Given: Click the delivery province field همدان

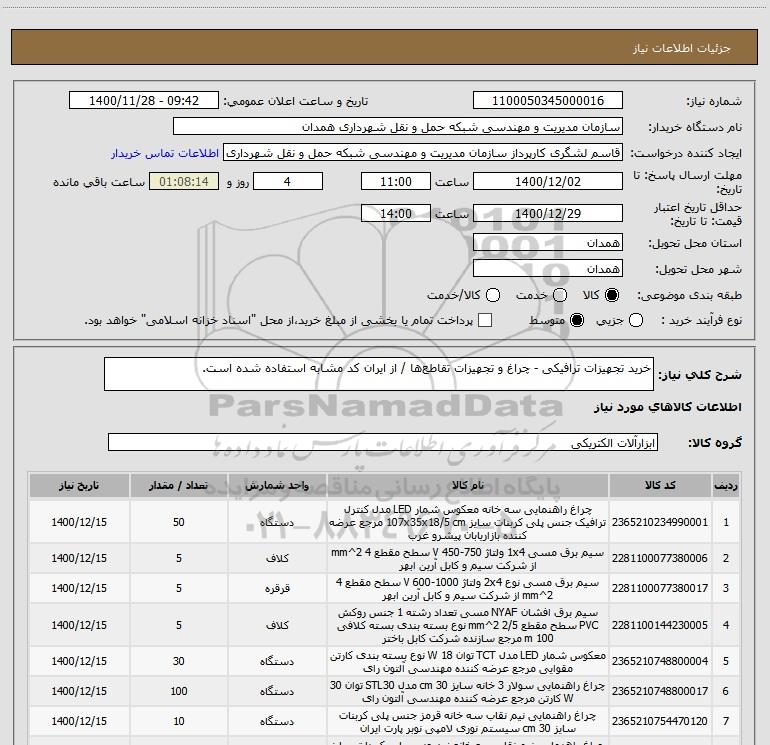Looking at the screenshot, I should point(548,242).
